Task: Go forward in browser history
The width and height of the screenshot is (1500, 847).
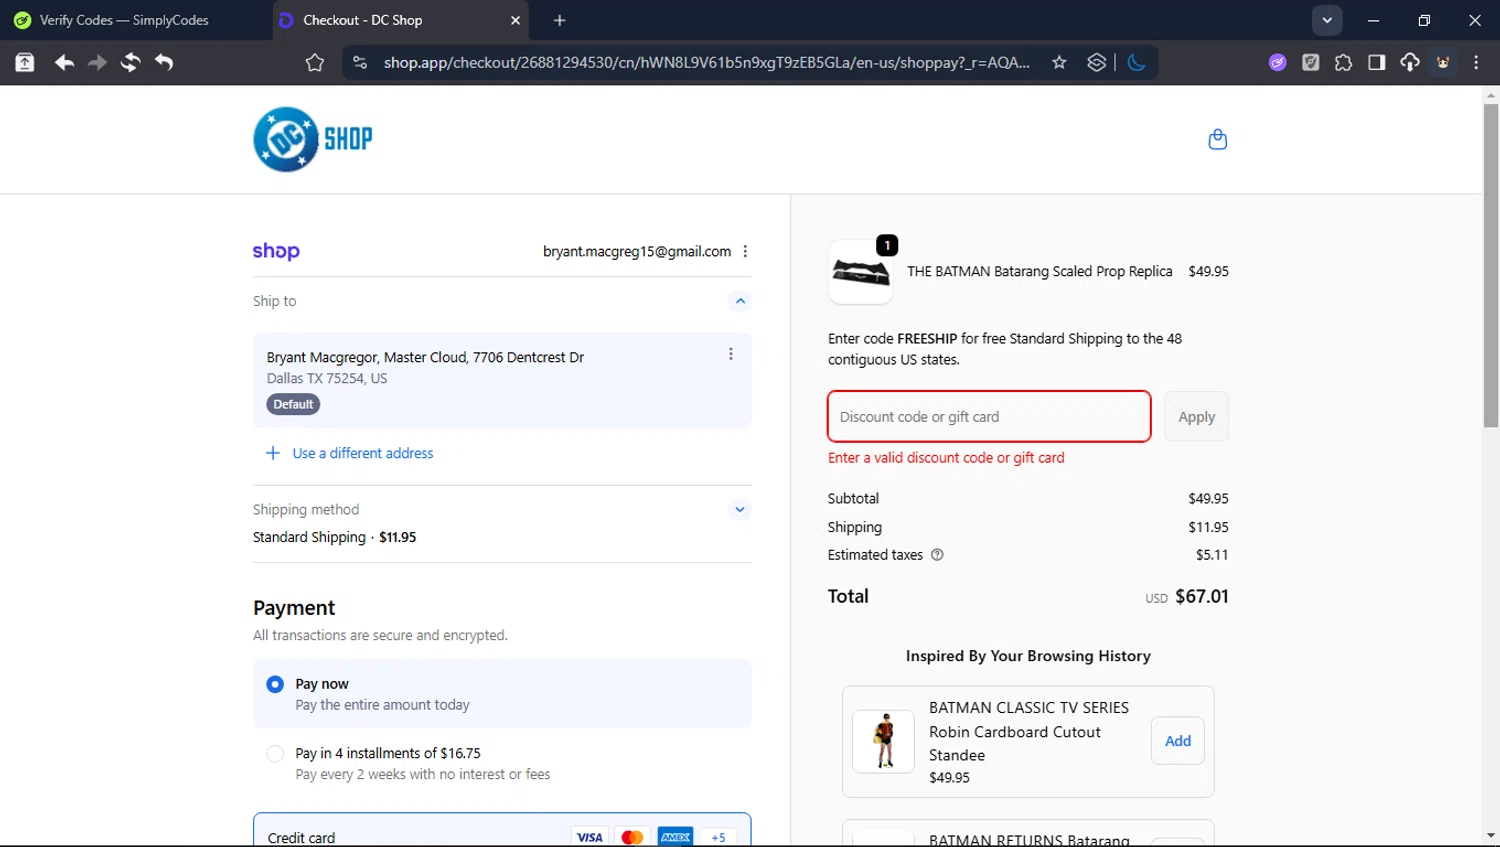Action: [x=97, y=62]
